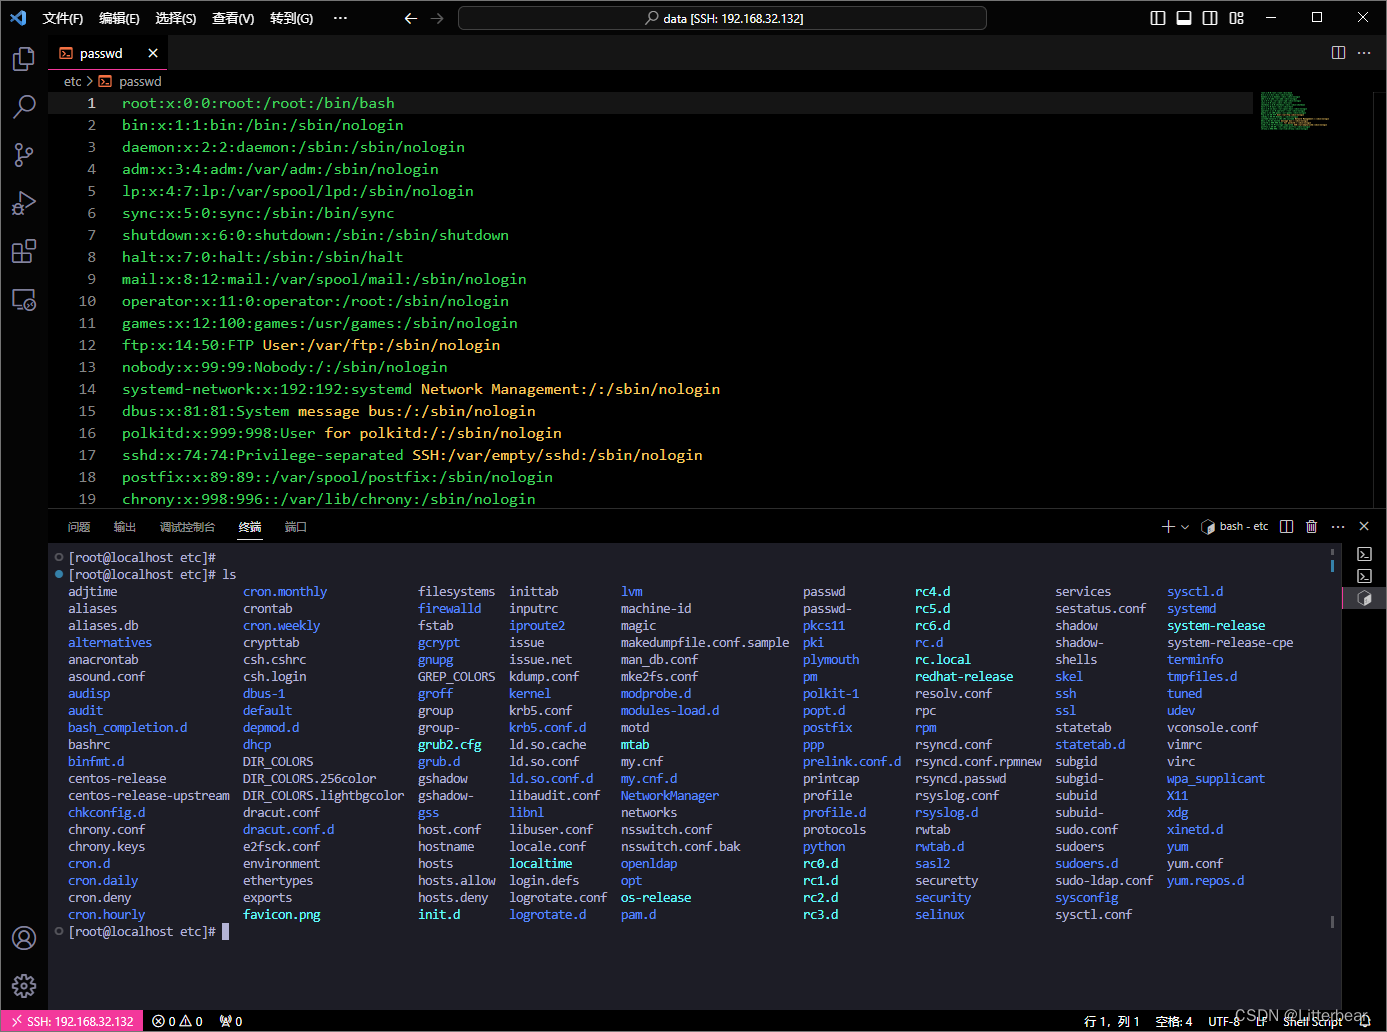Screen dimensions: 1387x1032
Task: Switch to the 输出 tab
Action: pyautogui.click(x=124, y=525)
